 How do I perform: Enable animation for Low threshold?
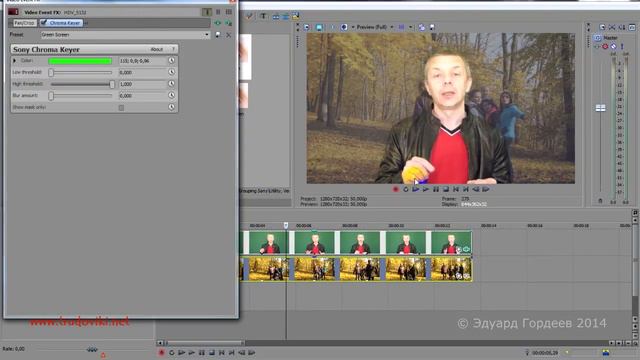[x=171, y=72]
